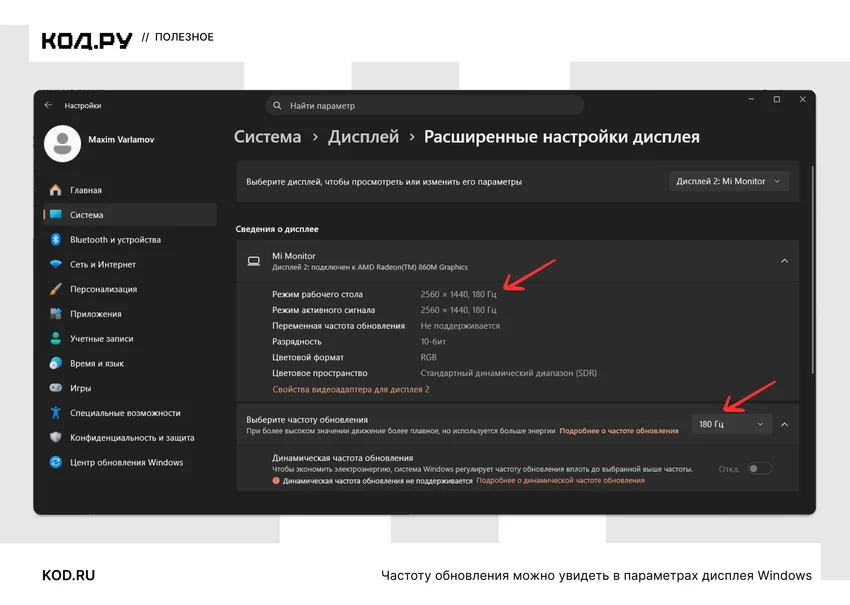
Task: Click the Игры gamepad icon
Action: [55, 388]
